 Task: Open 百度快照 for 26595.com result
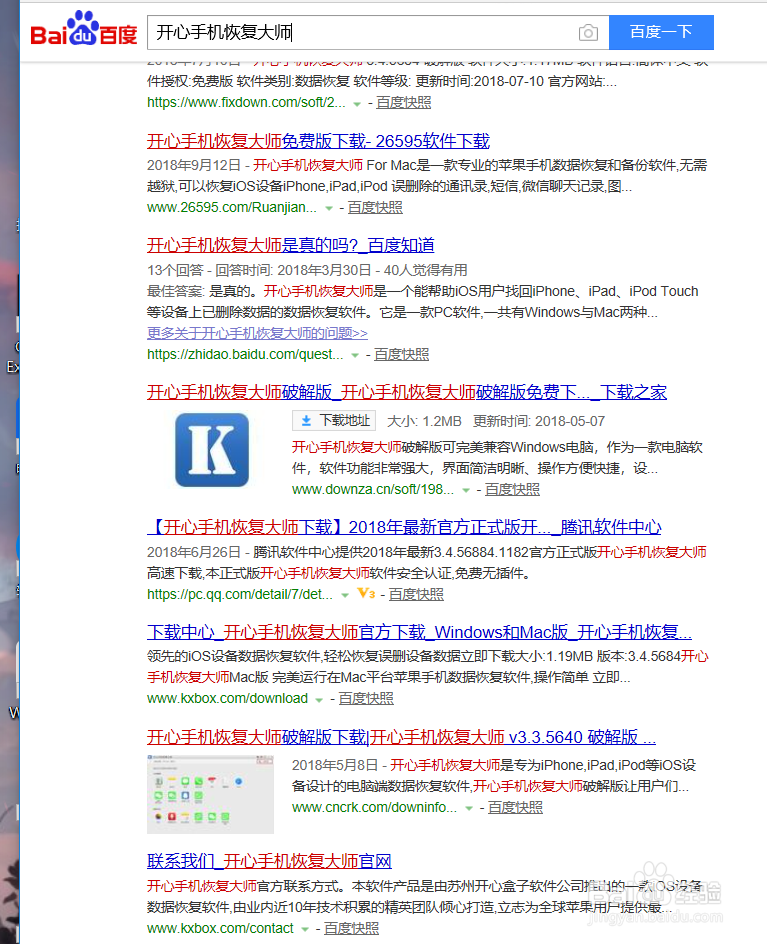click(x=375, y=208)
